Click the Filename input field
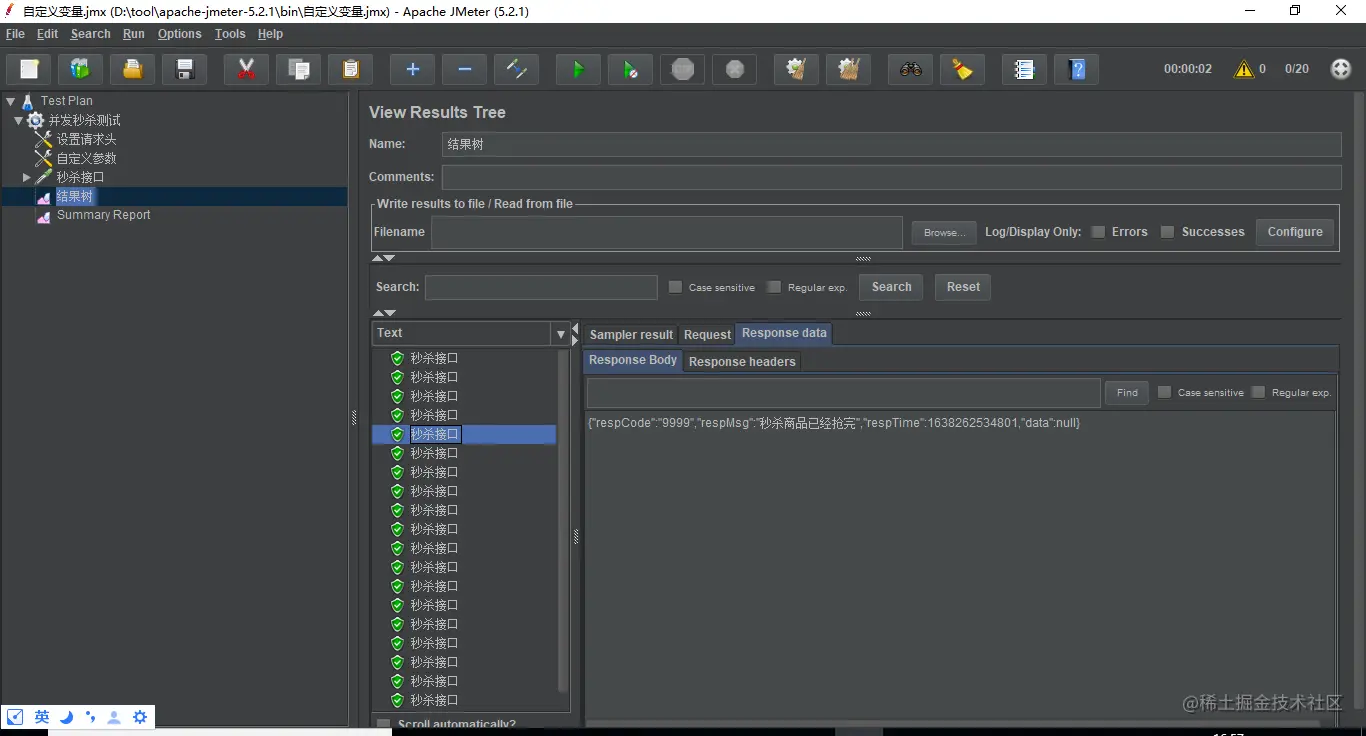 [666, 232]
